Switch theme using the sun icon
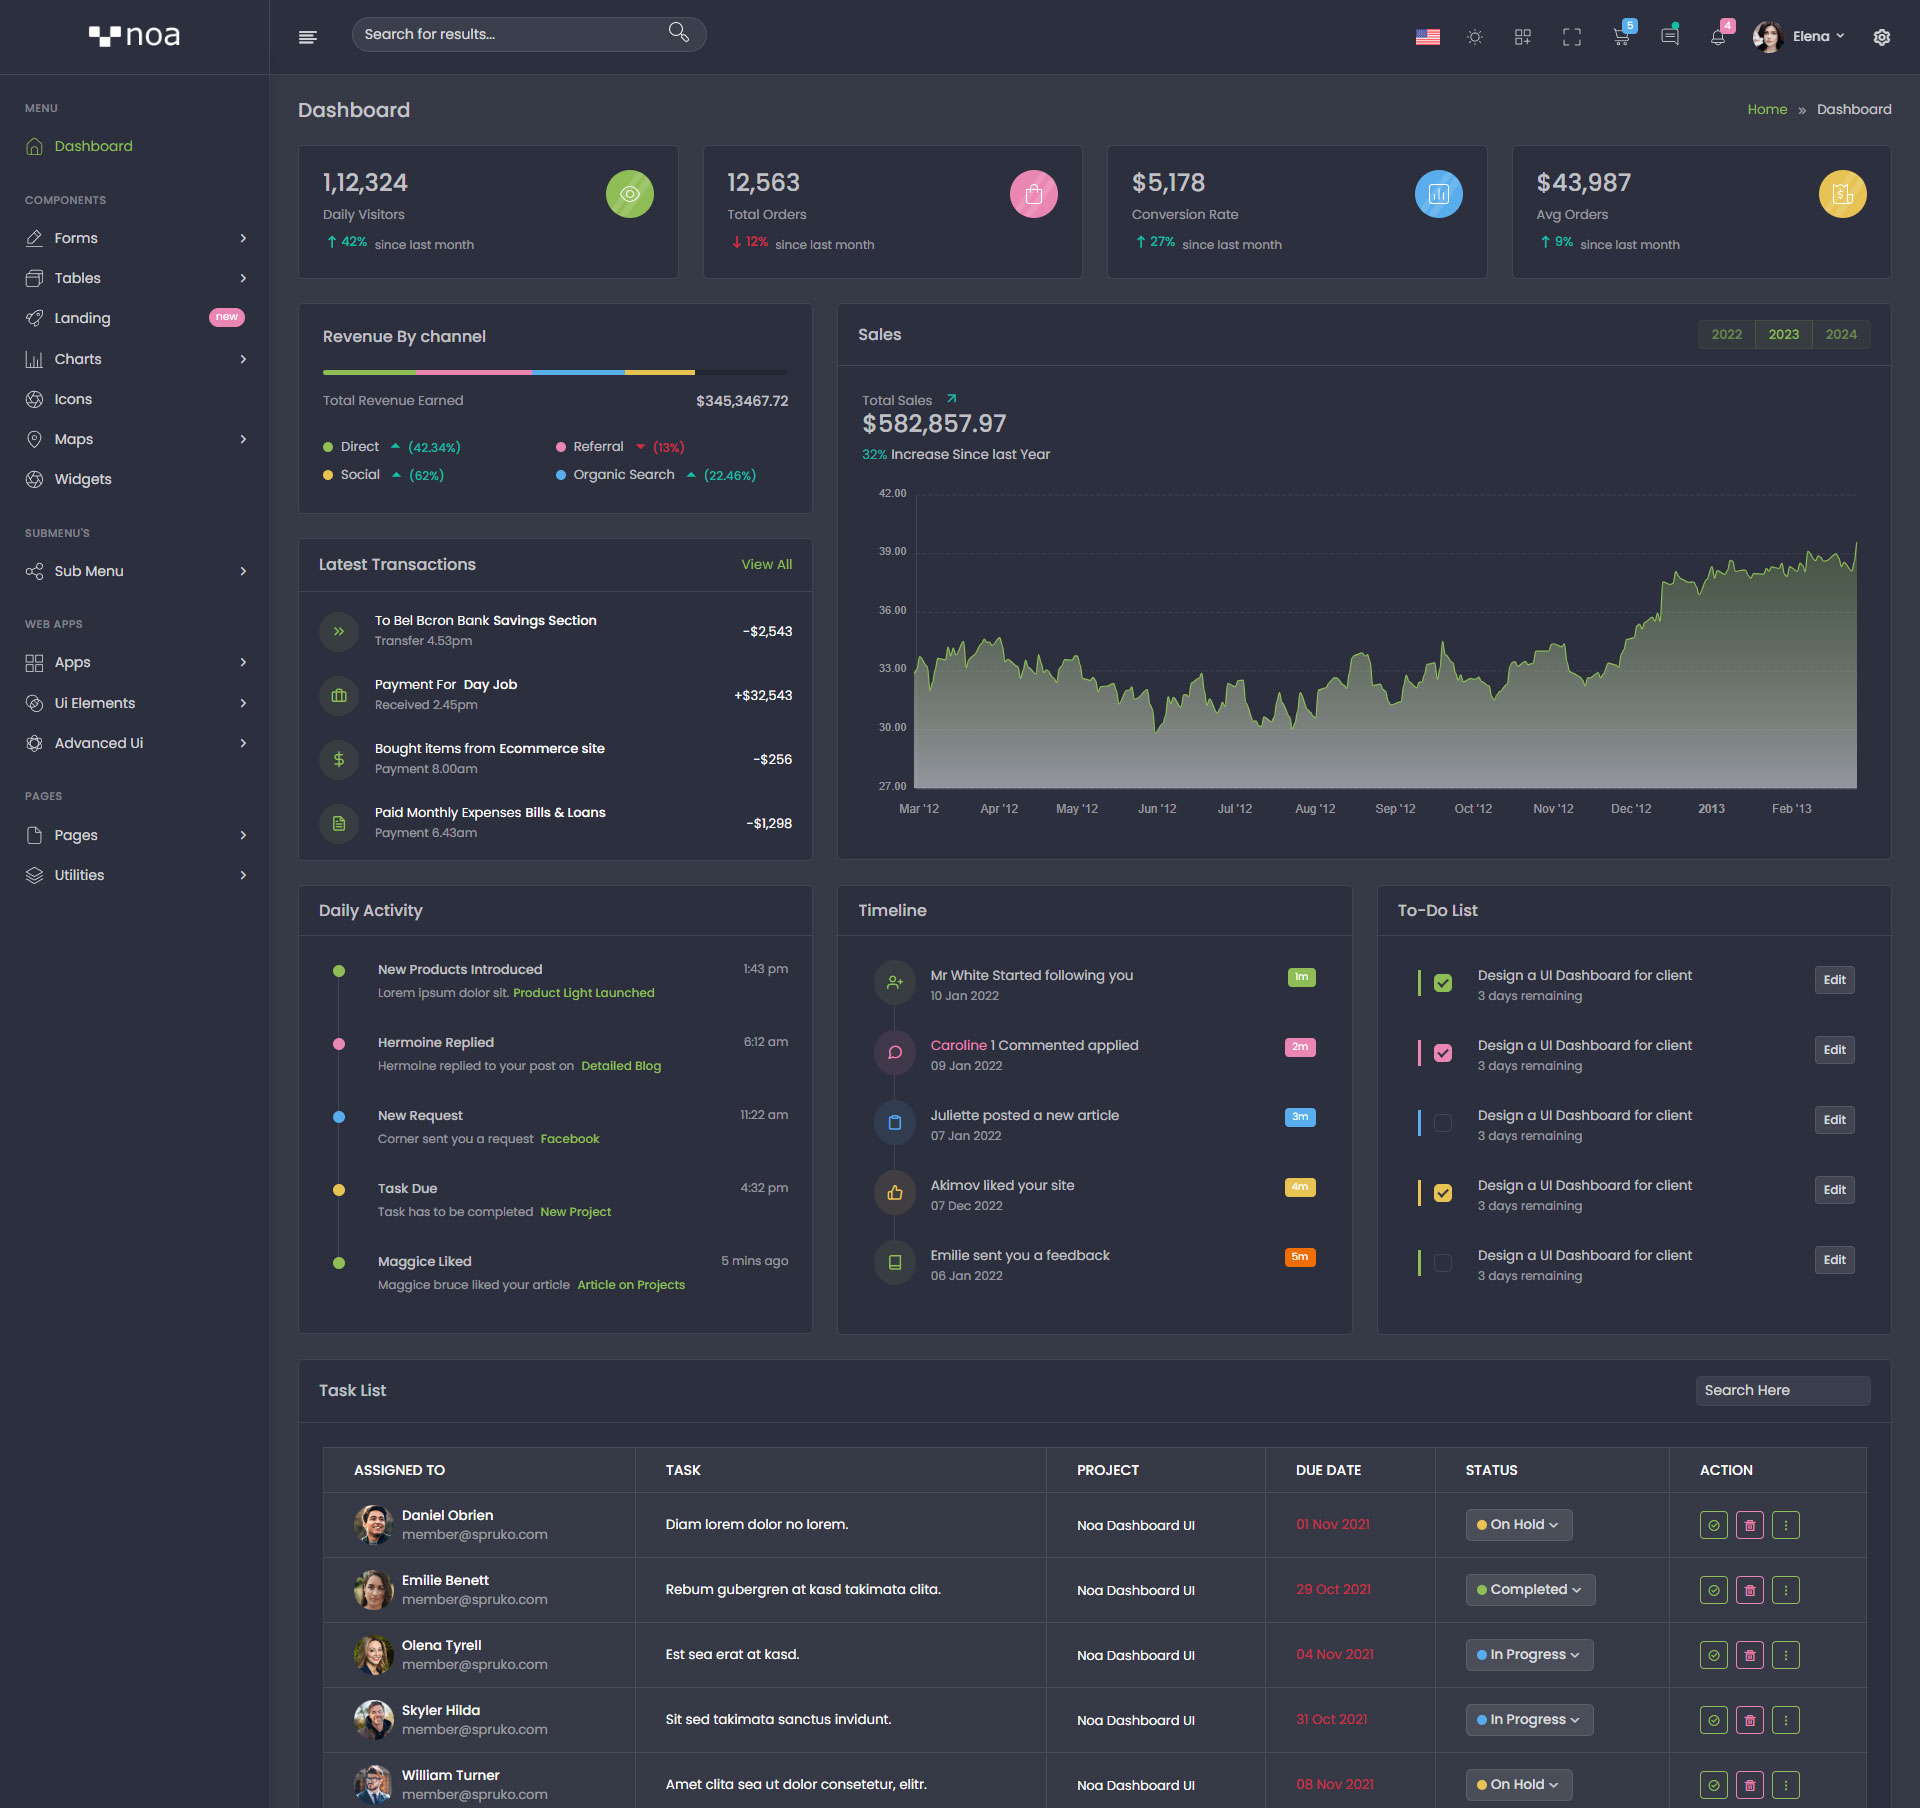This screenshot has width=1920, height=1808. coord(1475,37)
